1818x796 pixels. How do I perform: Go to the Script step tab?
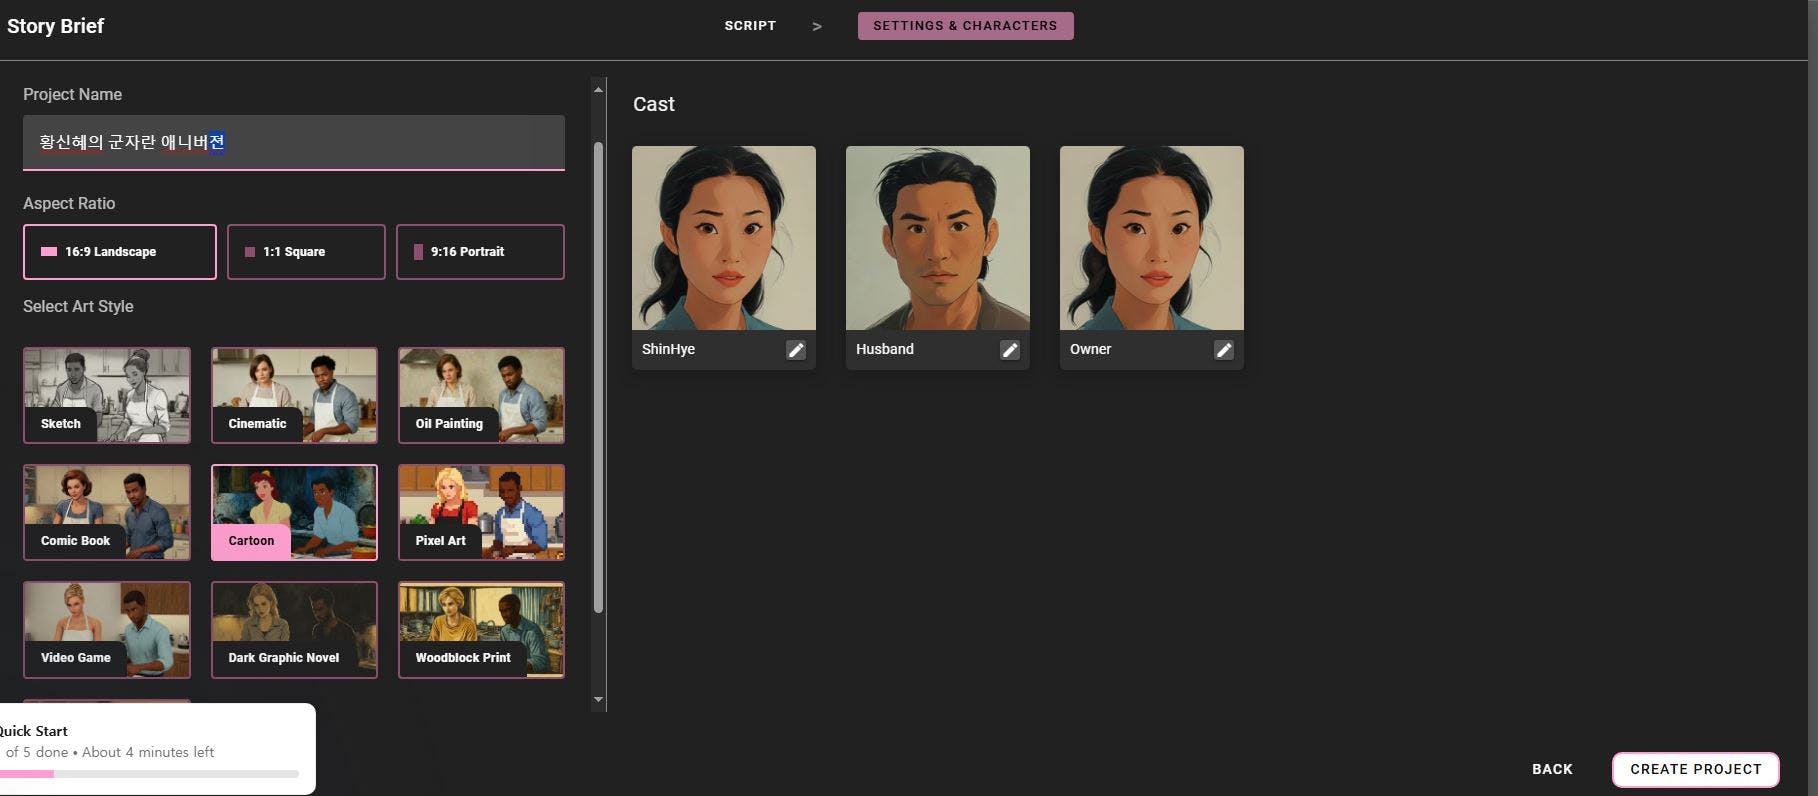point(750,26)
